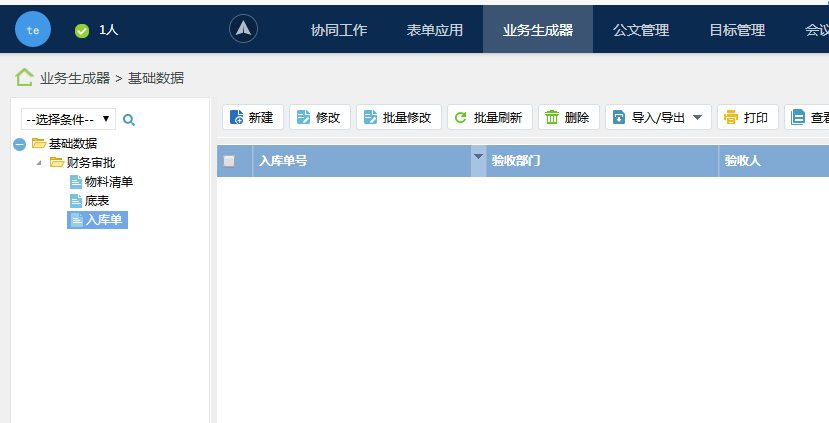Open the navigation arrow circle icon
This screenshot has height=423, width=829.
tap(243, 29)
